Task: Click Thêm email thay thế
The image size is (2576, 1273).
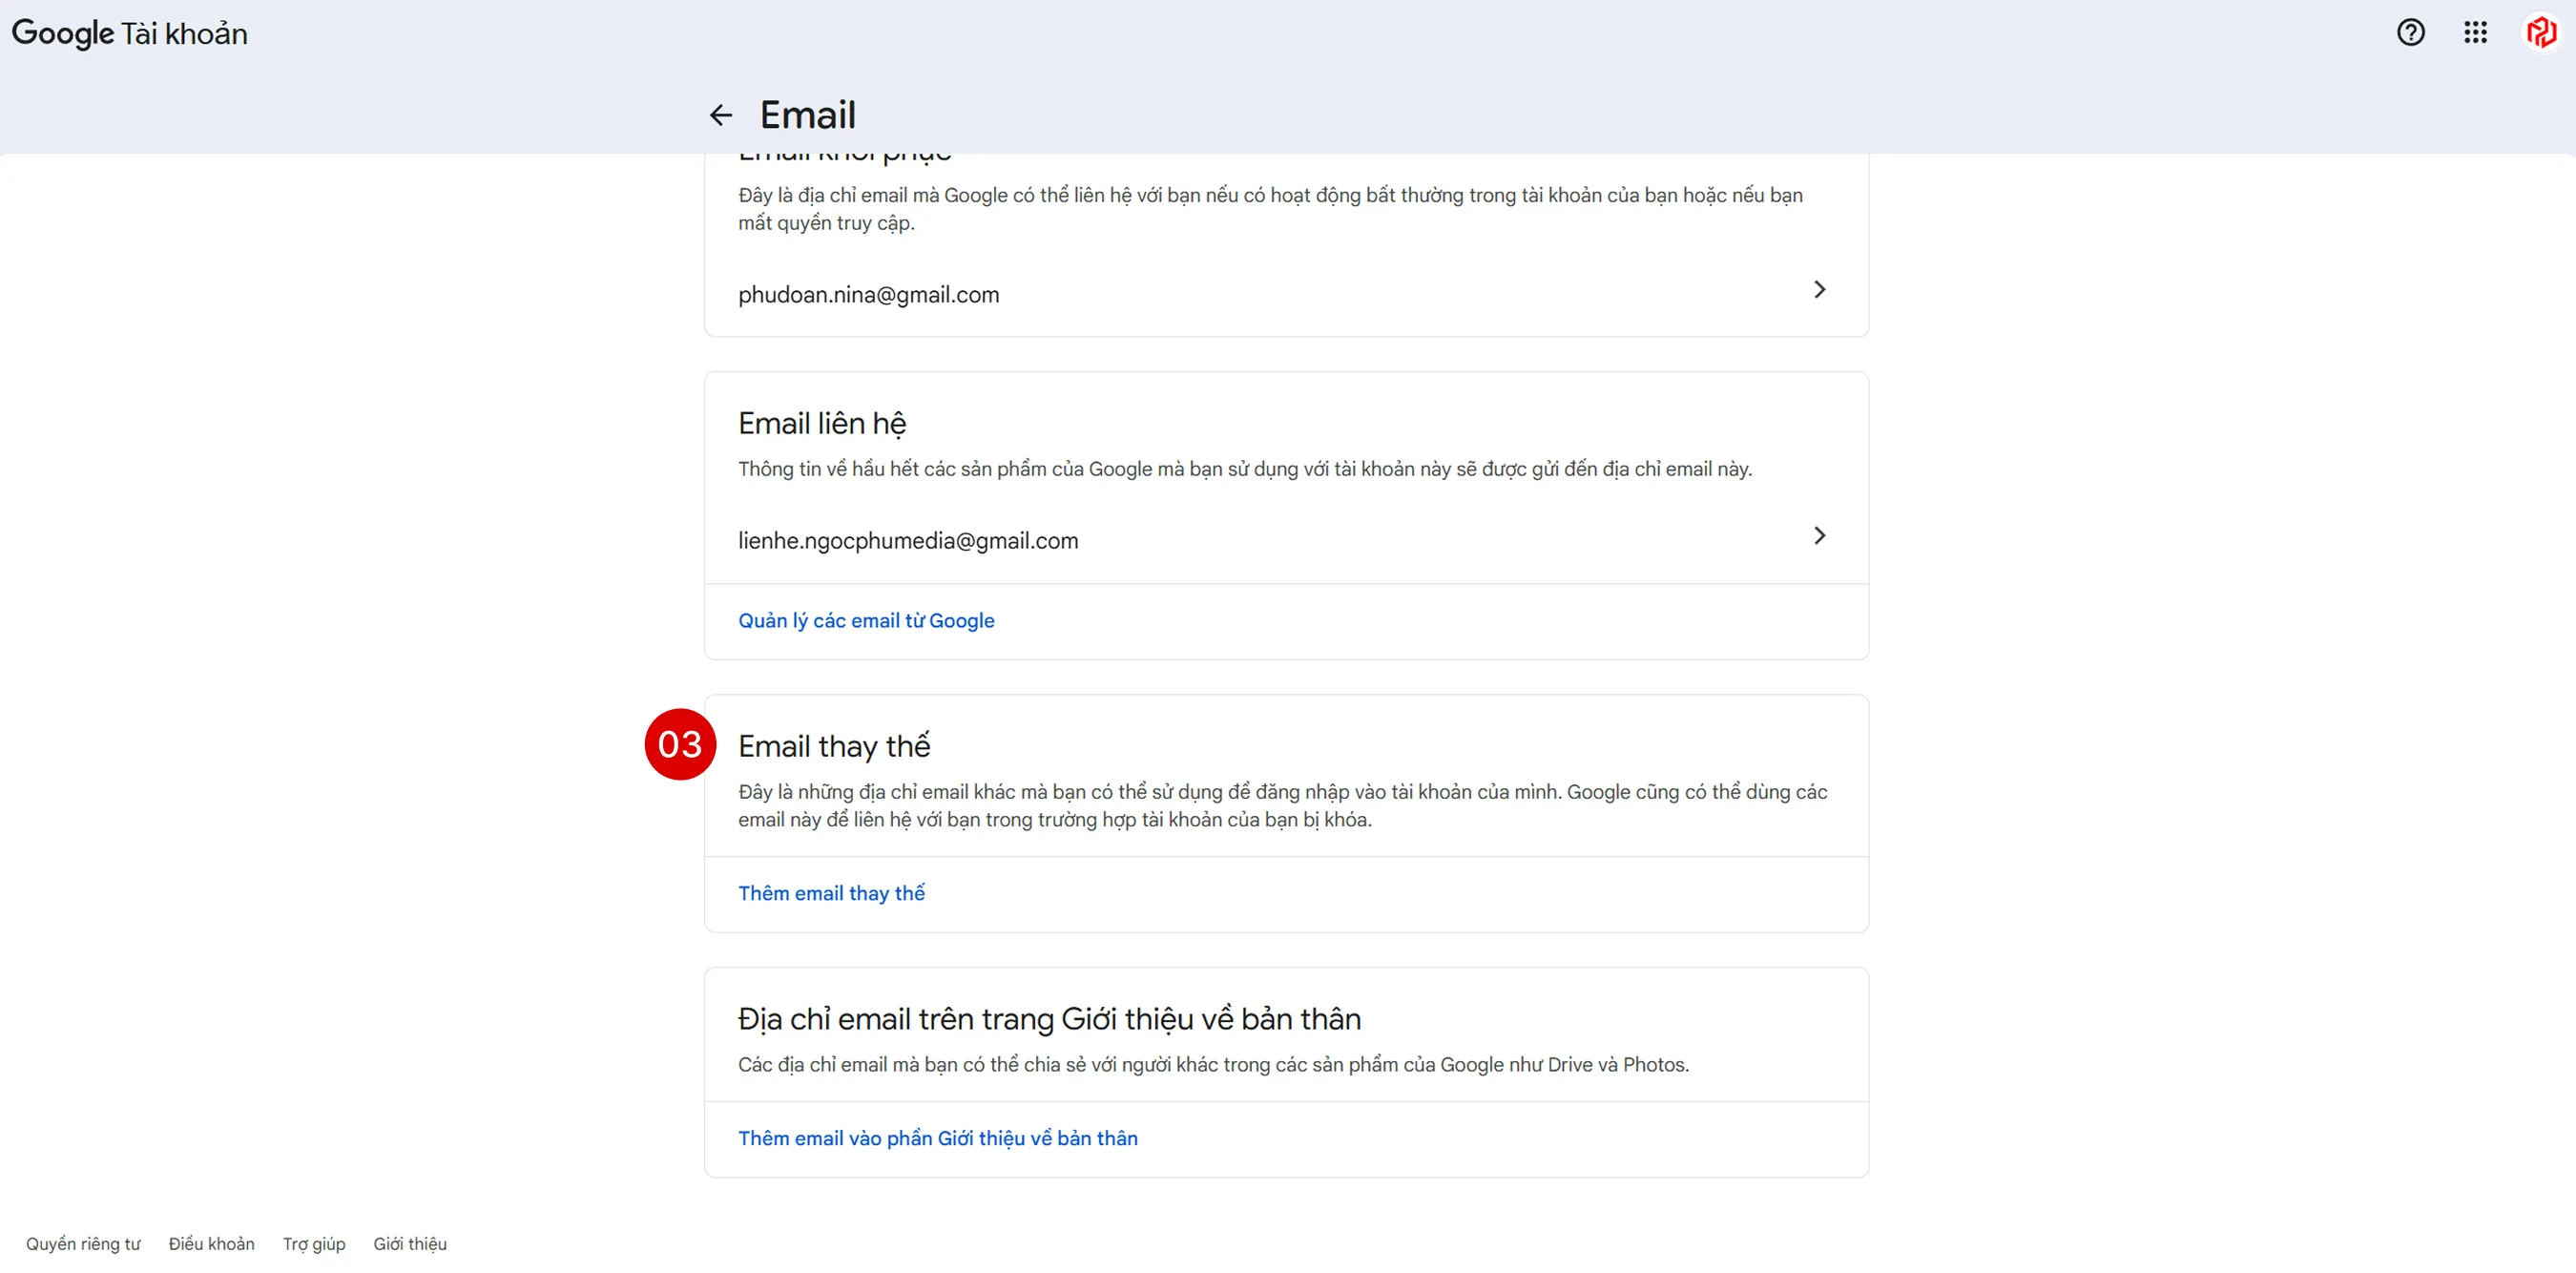Action: 831,892
